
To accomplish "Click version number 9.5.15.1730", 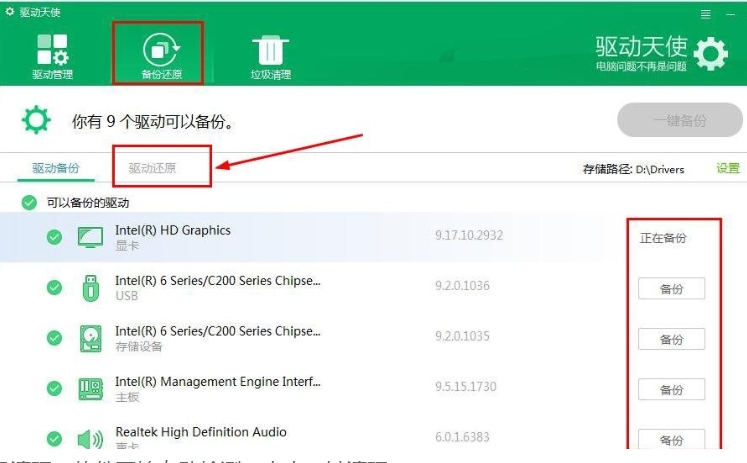I will coord(465,387).
